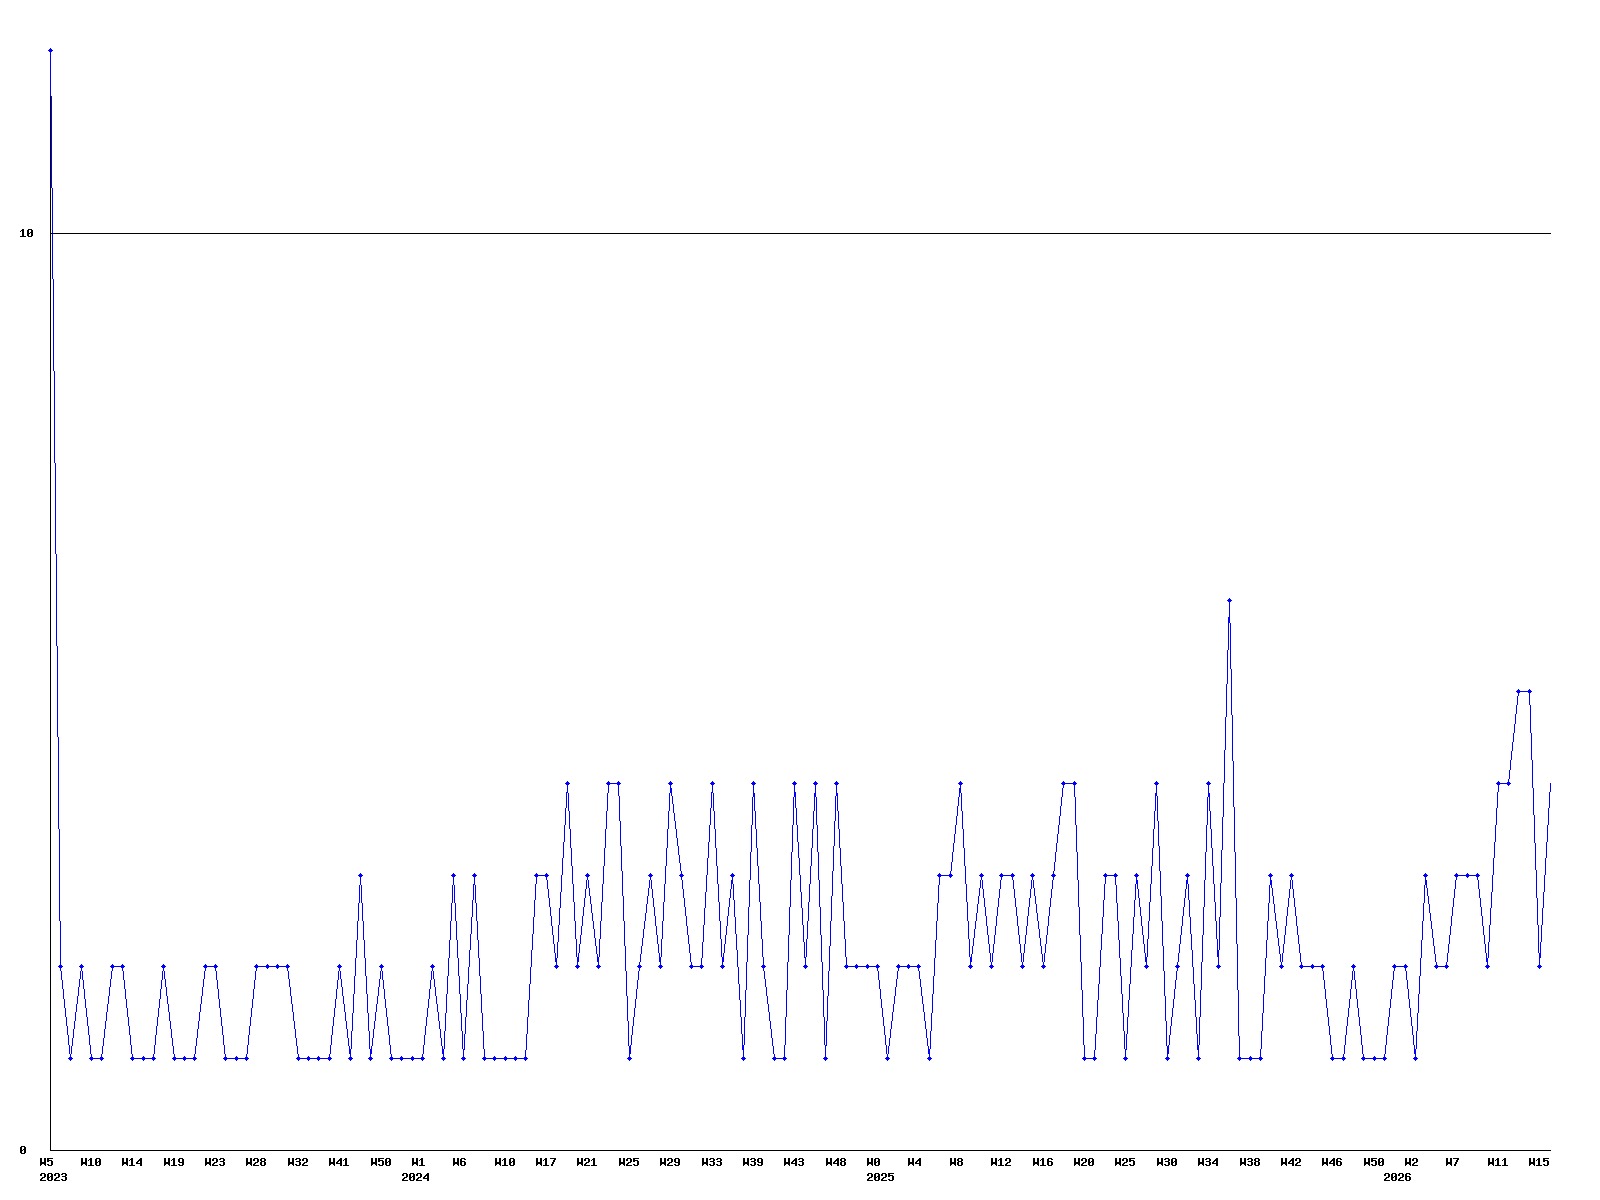Click the tall spike data point in late 2025
This screenshot has height=1200, width=1600.
[1229, 601]
